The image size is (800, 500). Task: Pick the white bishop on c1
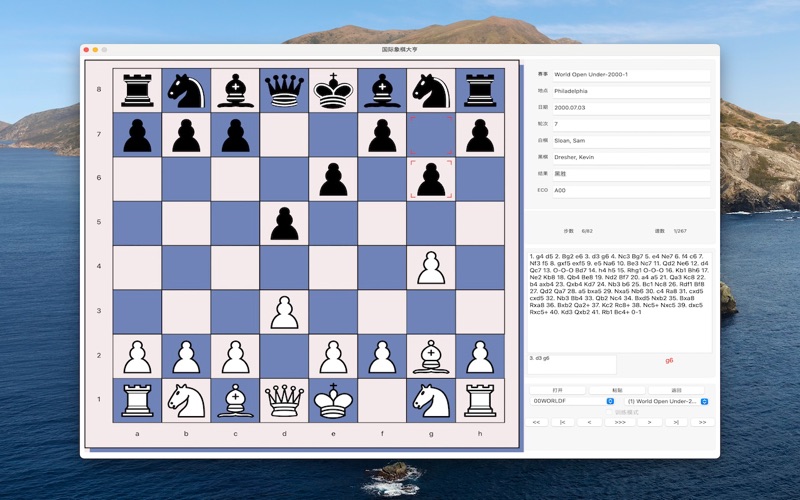point(235,401)
